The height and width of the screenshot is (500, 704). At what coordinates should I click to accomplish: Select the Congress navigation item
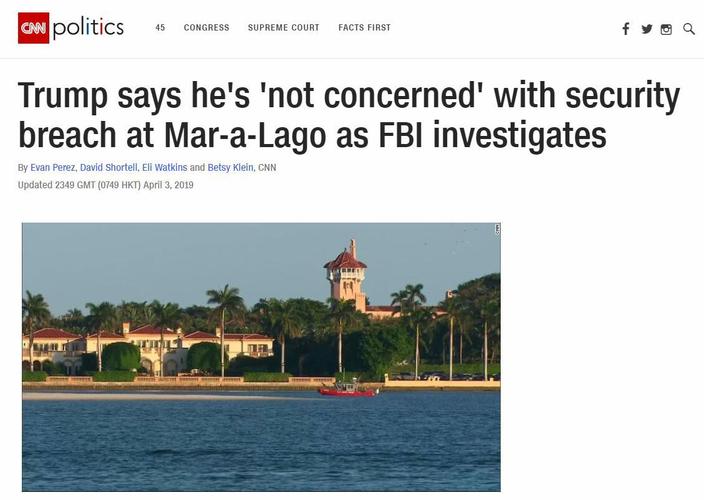click(206, 28)
